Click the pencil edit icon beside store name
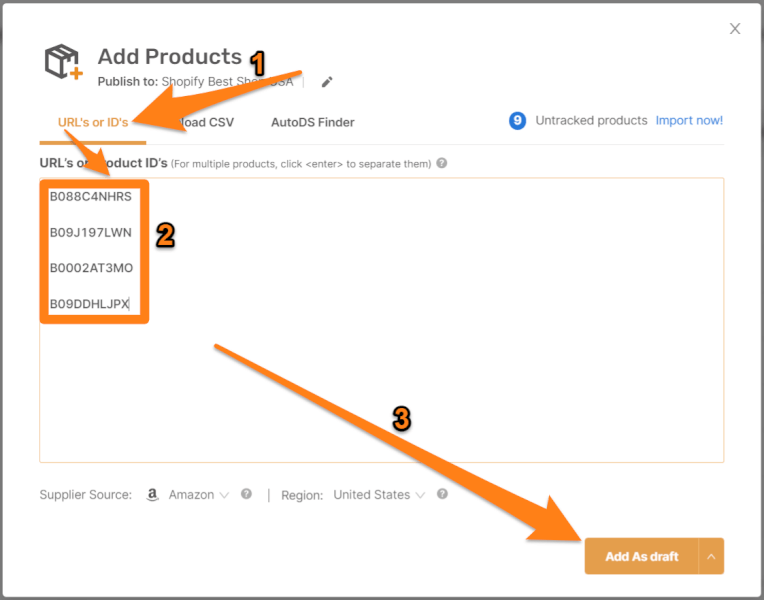The image size is (764, 600). click(x=327, y=82)
